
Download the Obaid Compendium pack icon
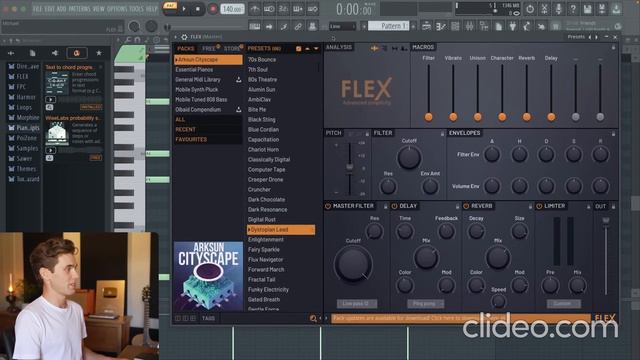238,109
